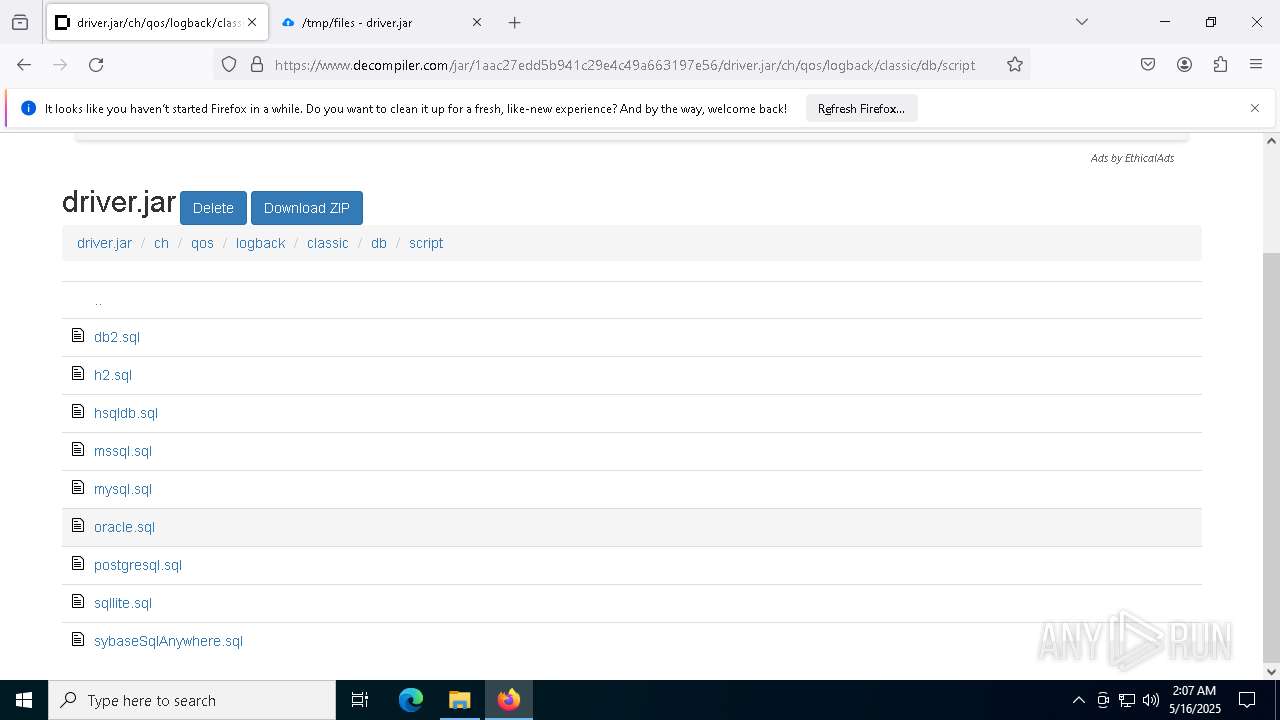Screen dimensions: 1280x720
Task: Click the file icon beside h2.sql
Action: (78, 373)
